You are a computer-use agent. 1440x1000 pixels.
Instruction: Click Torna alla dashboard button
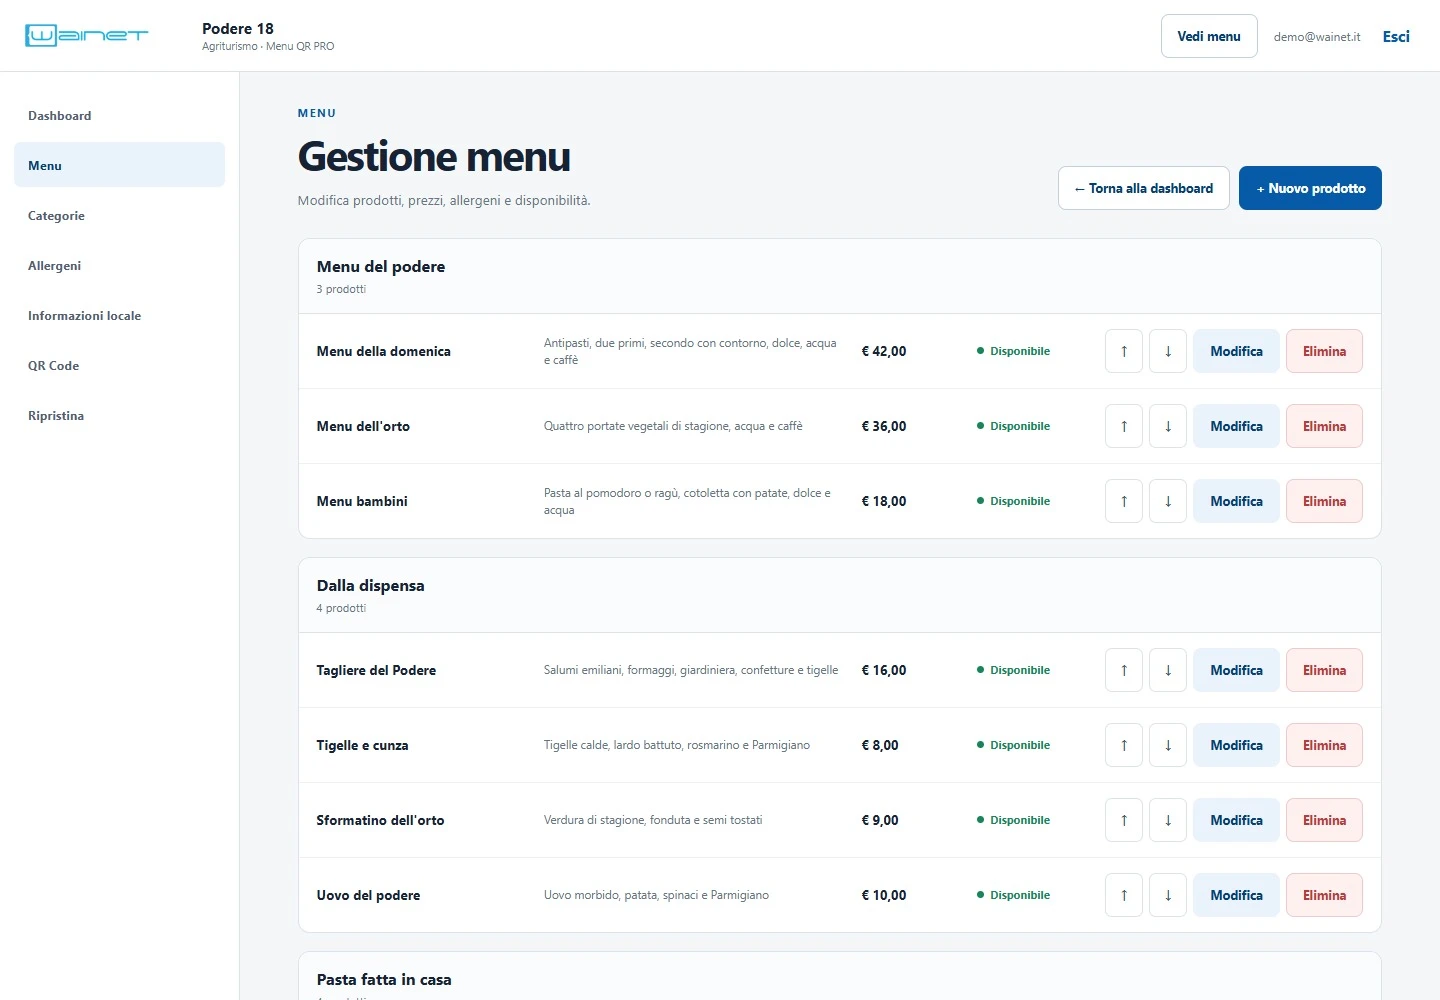(1144, 188)
